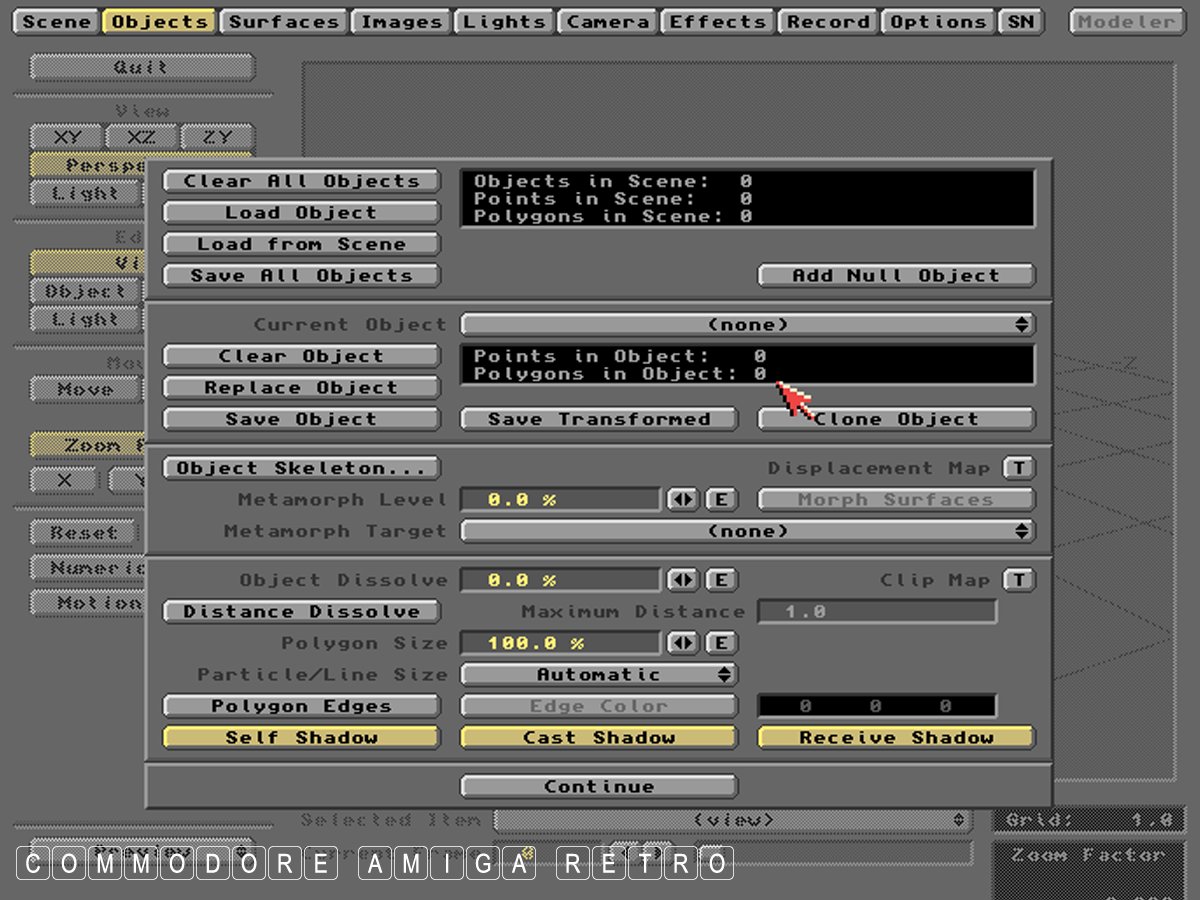Open Polygon Size envelope E button
This screenshot has width=1200, height=900.
point(721,643)
